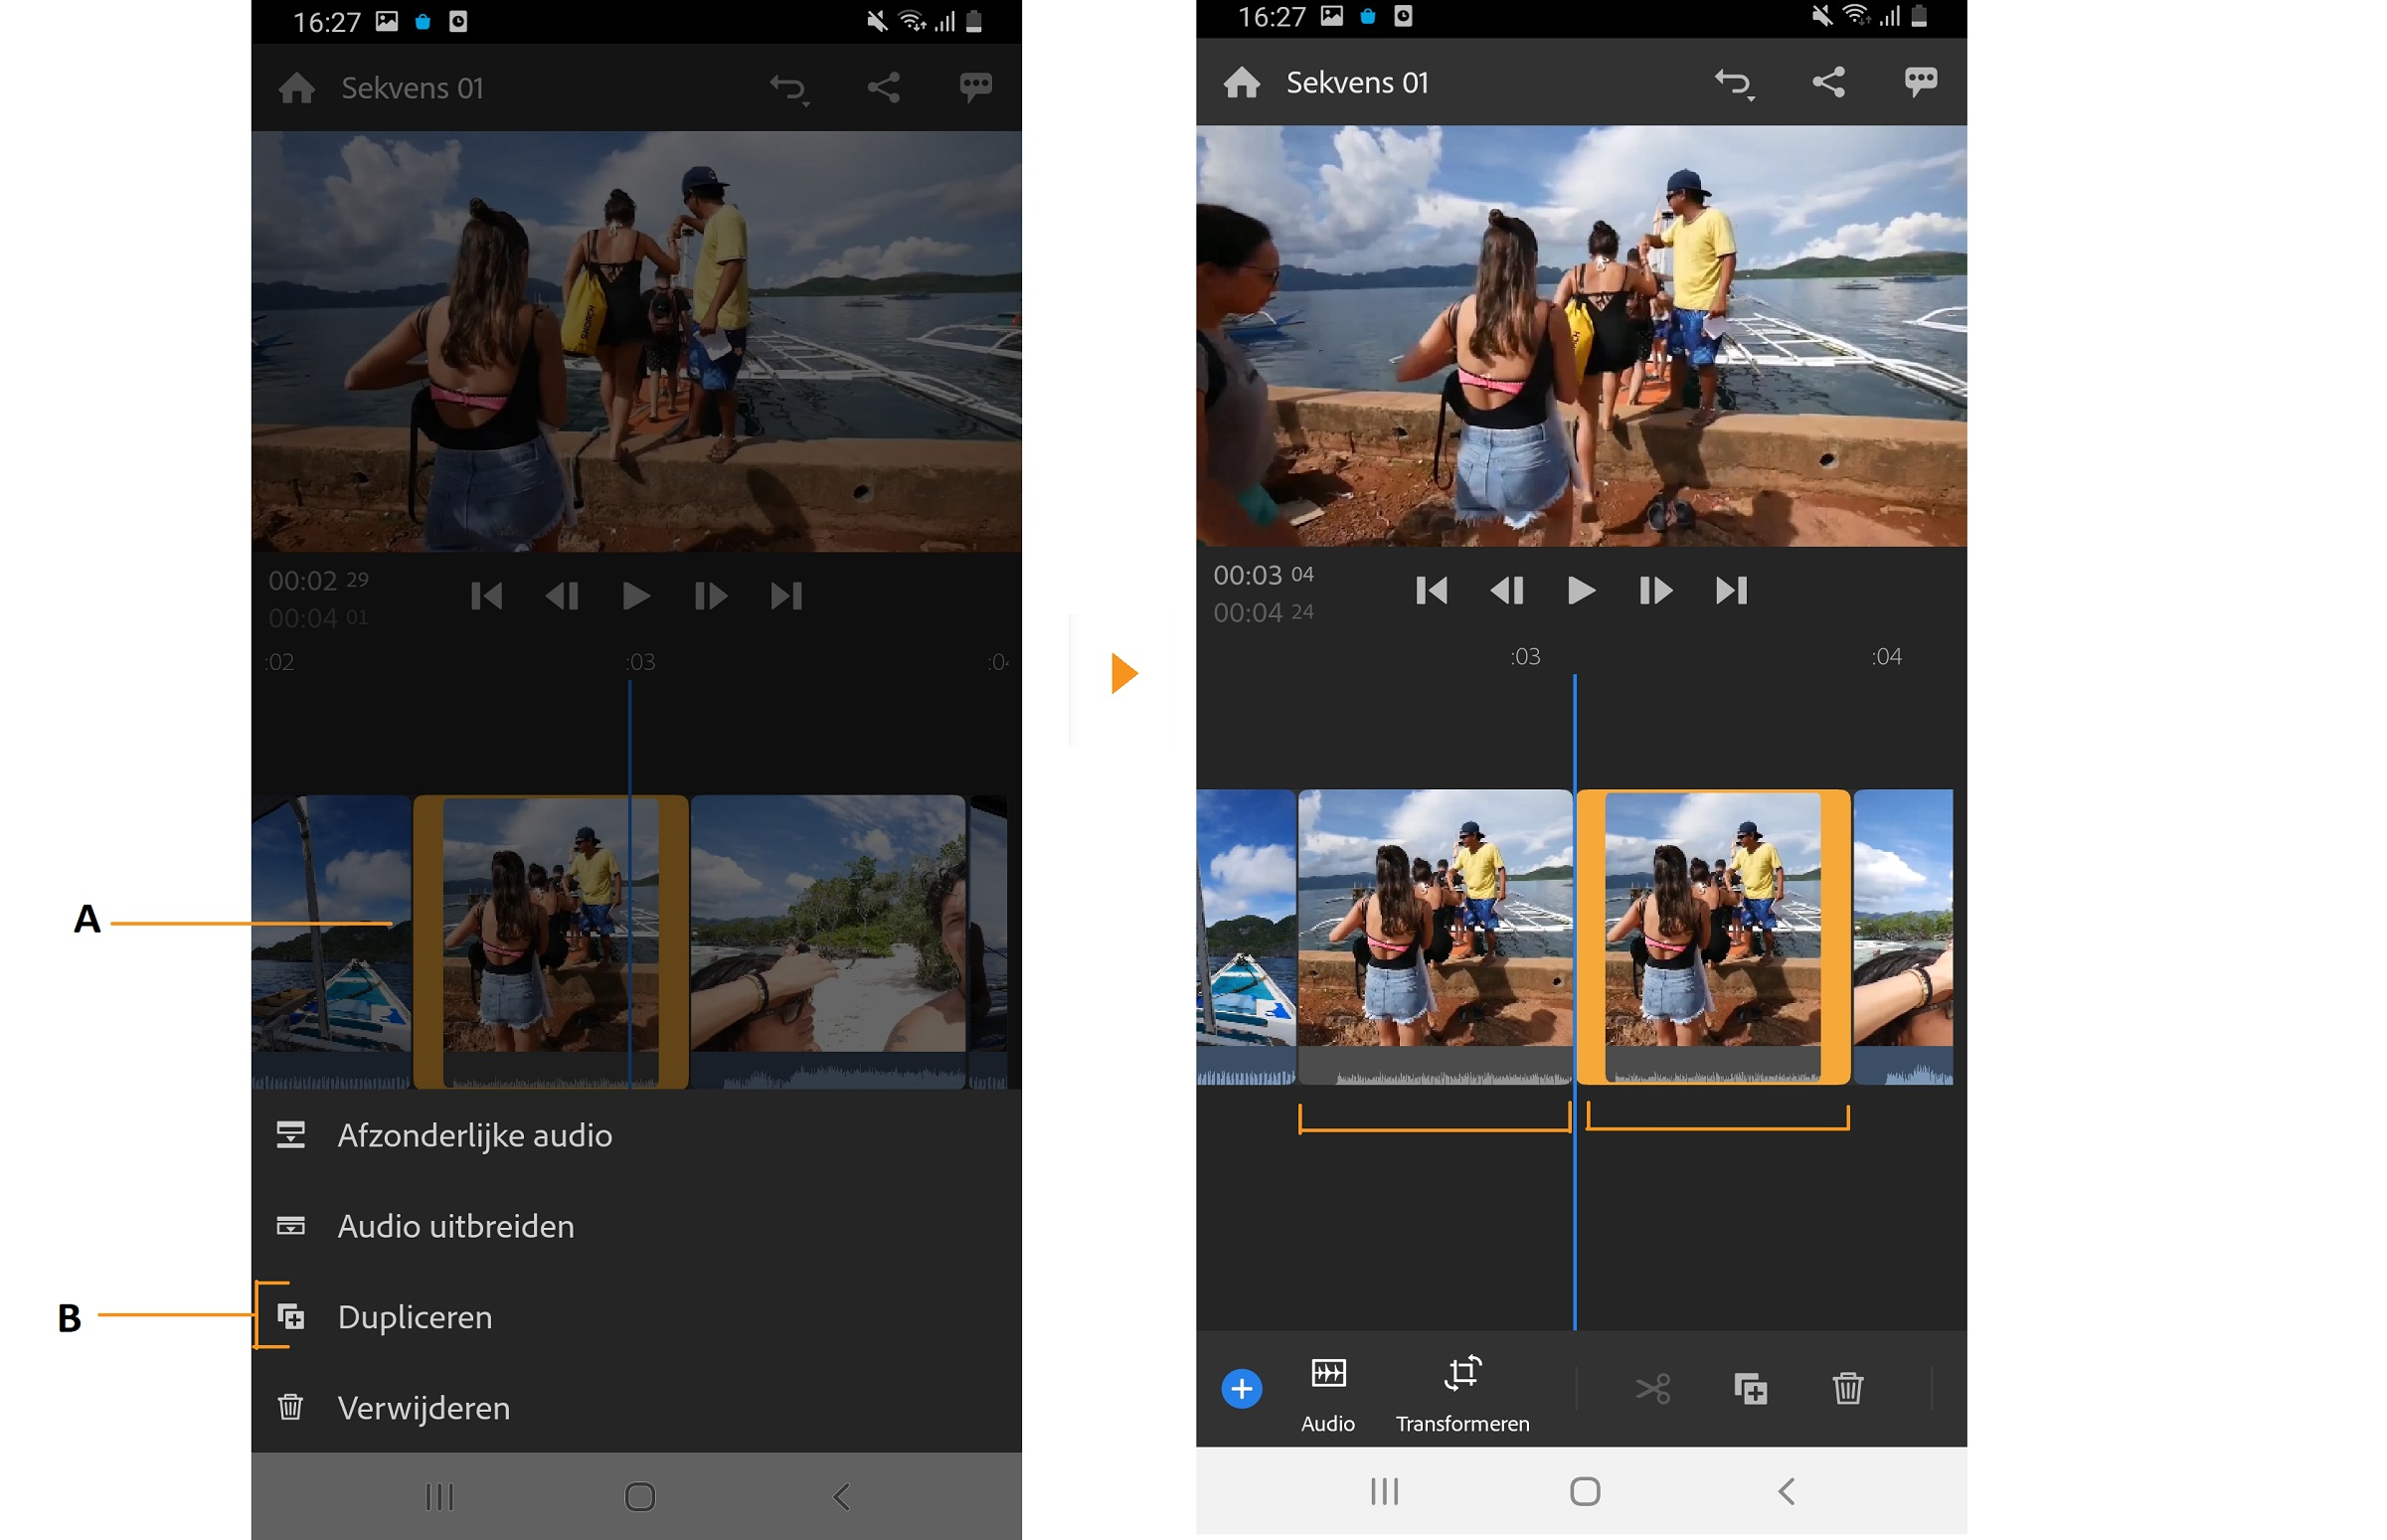Tap the scissors split icon
This screenshot has width=2387, height=1540.
[x=1652, y=1388]
